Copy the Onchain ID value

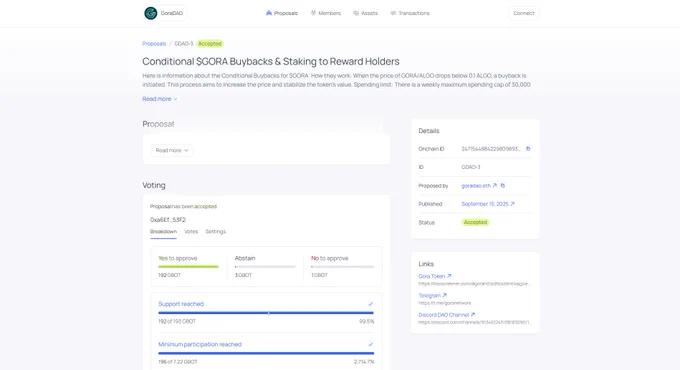tap(528, 149)
